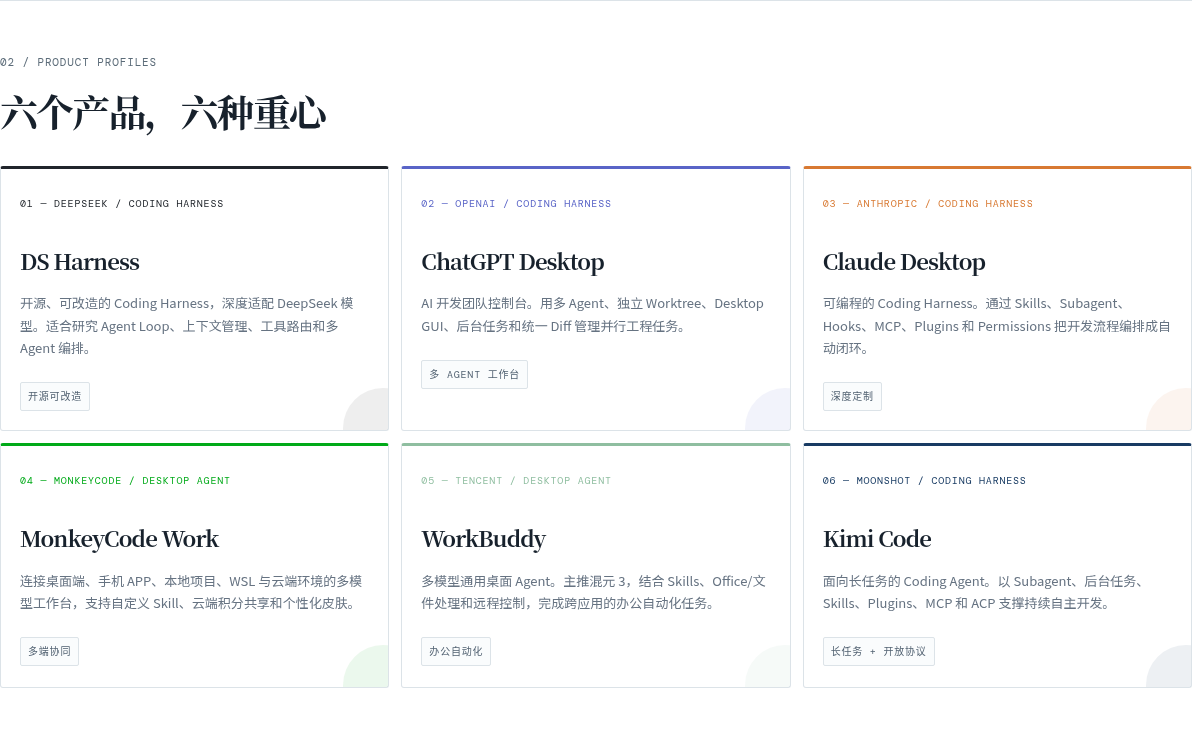Select the 多 AGENT 工作台 tag

tap(474, 374)
